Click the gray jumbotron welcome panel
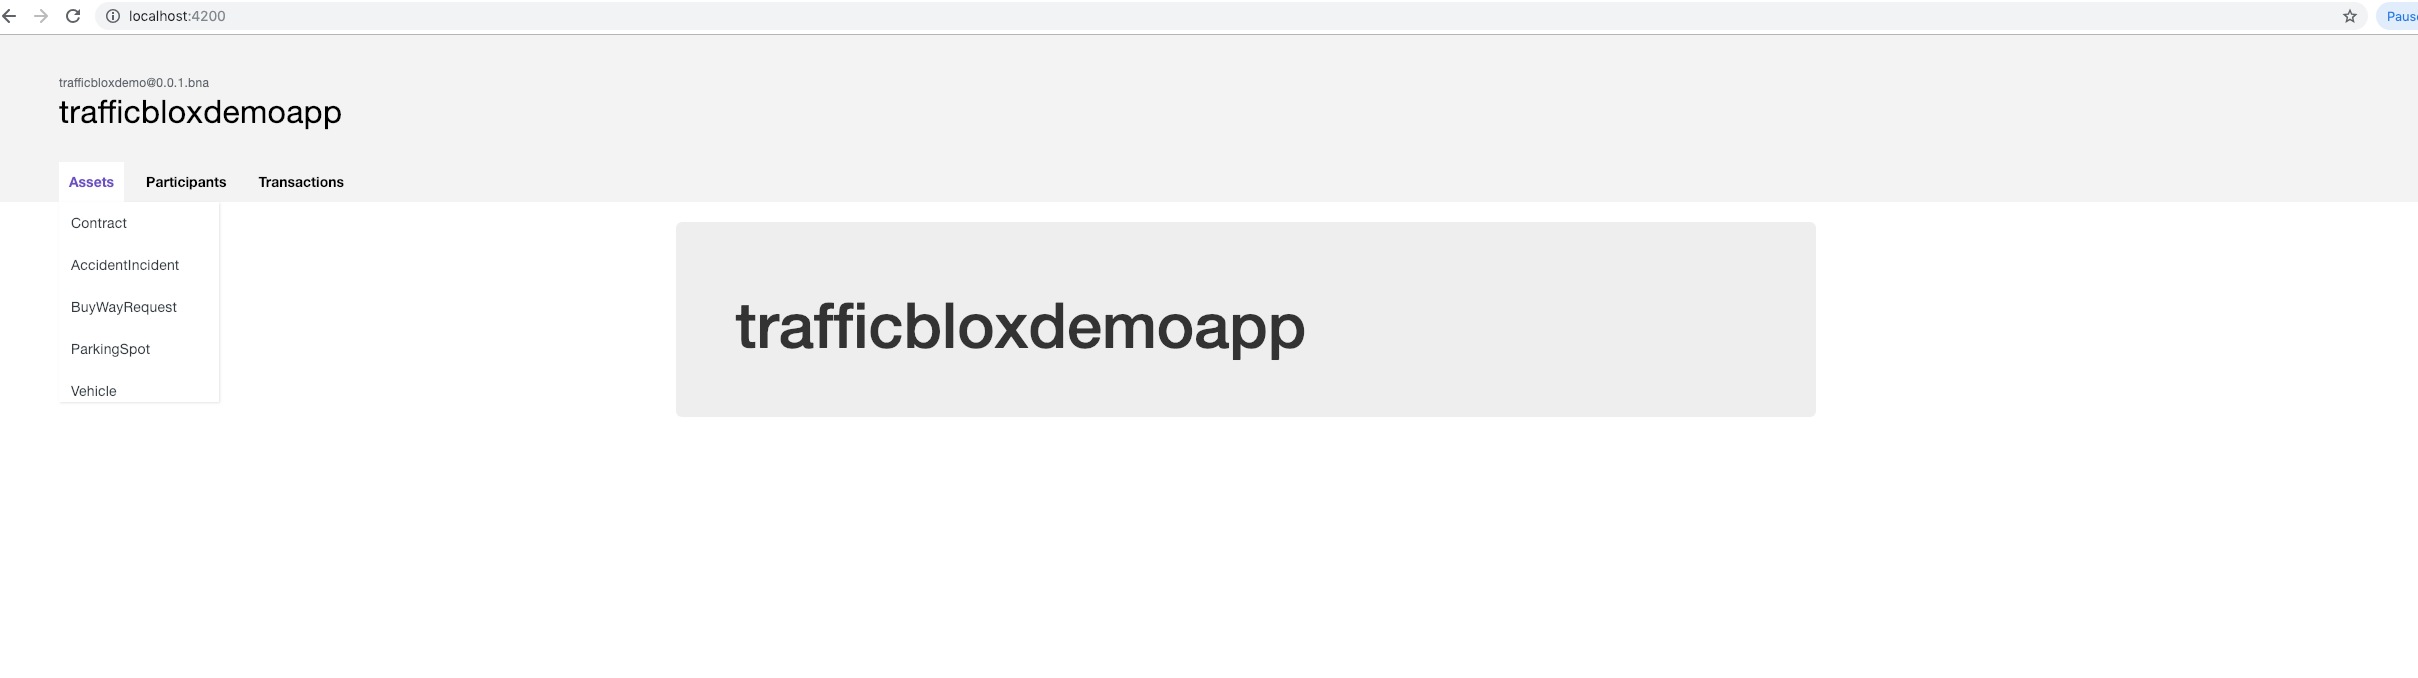The height and width of the screenshot is (678, 2418). click(x=1246, y=319)
